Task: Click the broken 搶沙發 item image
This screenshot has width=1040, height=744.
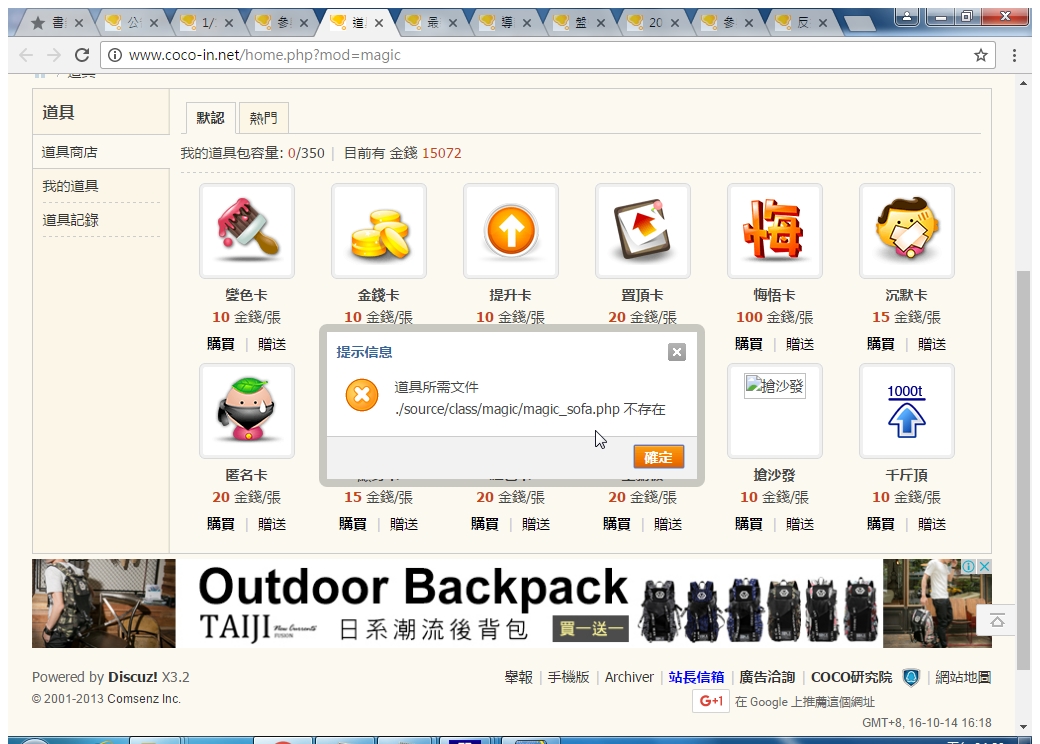Action: coord(775,386)
